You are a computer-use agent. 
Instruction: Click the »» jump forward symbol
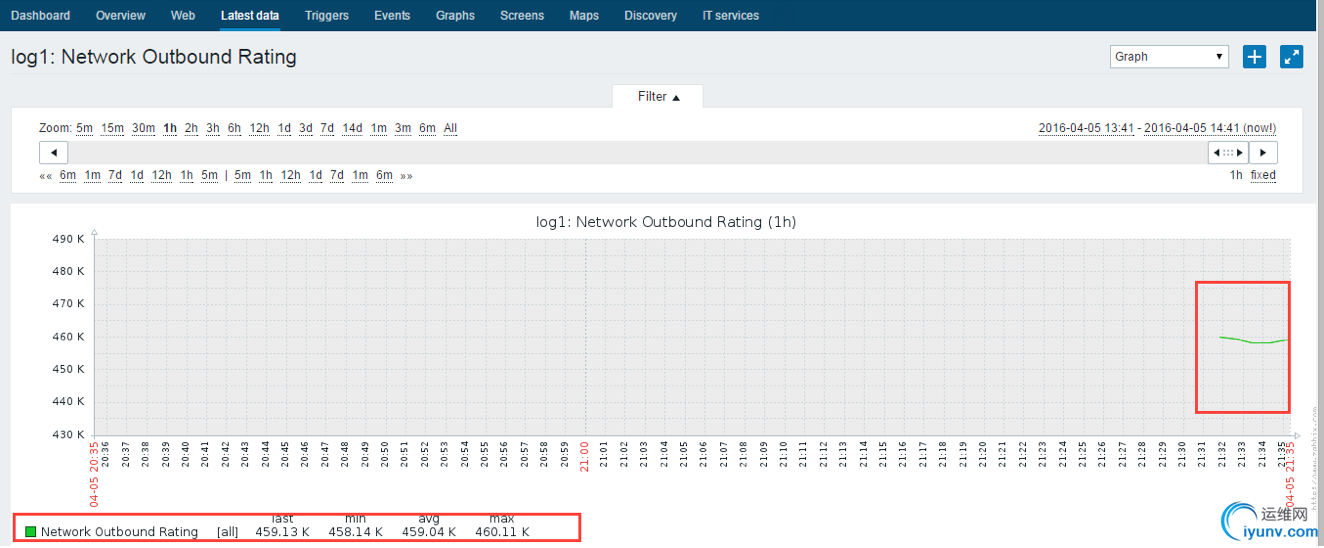pos(406,175)
